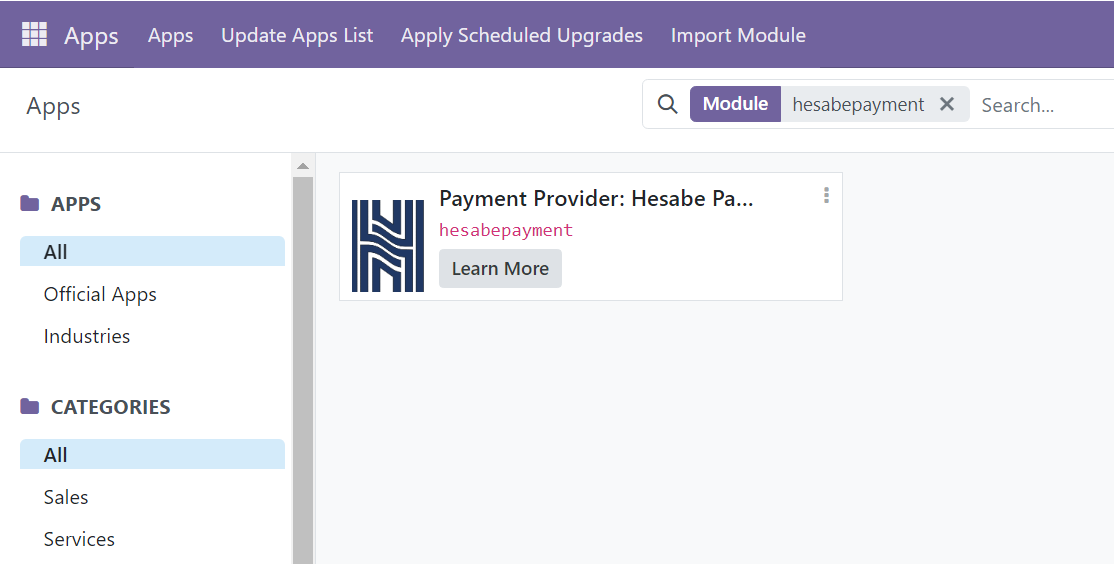1114x564 pixels.
Task: Open the main apps grid menu
Action: click(34, 35)
